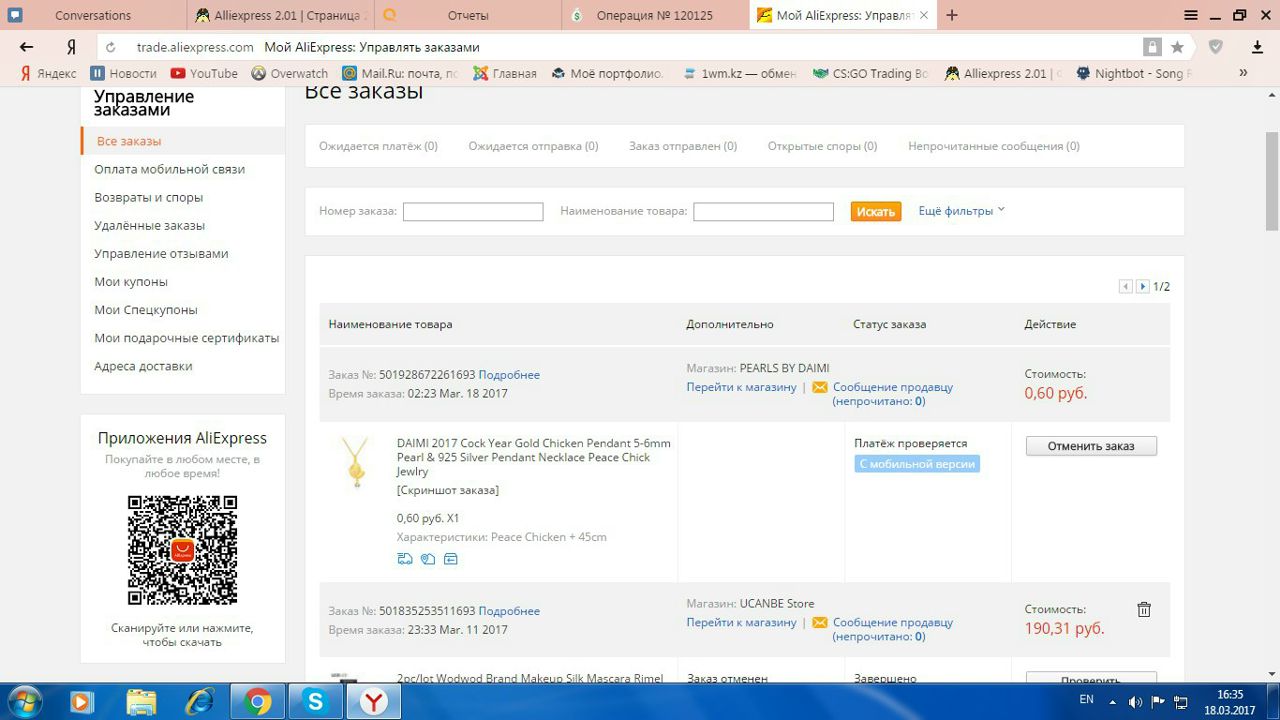Click the truck delivery icon under DAIMI item
The image size is (1280, 720).
405,559
